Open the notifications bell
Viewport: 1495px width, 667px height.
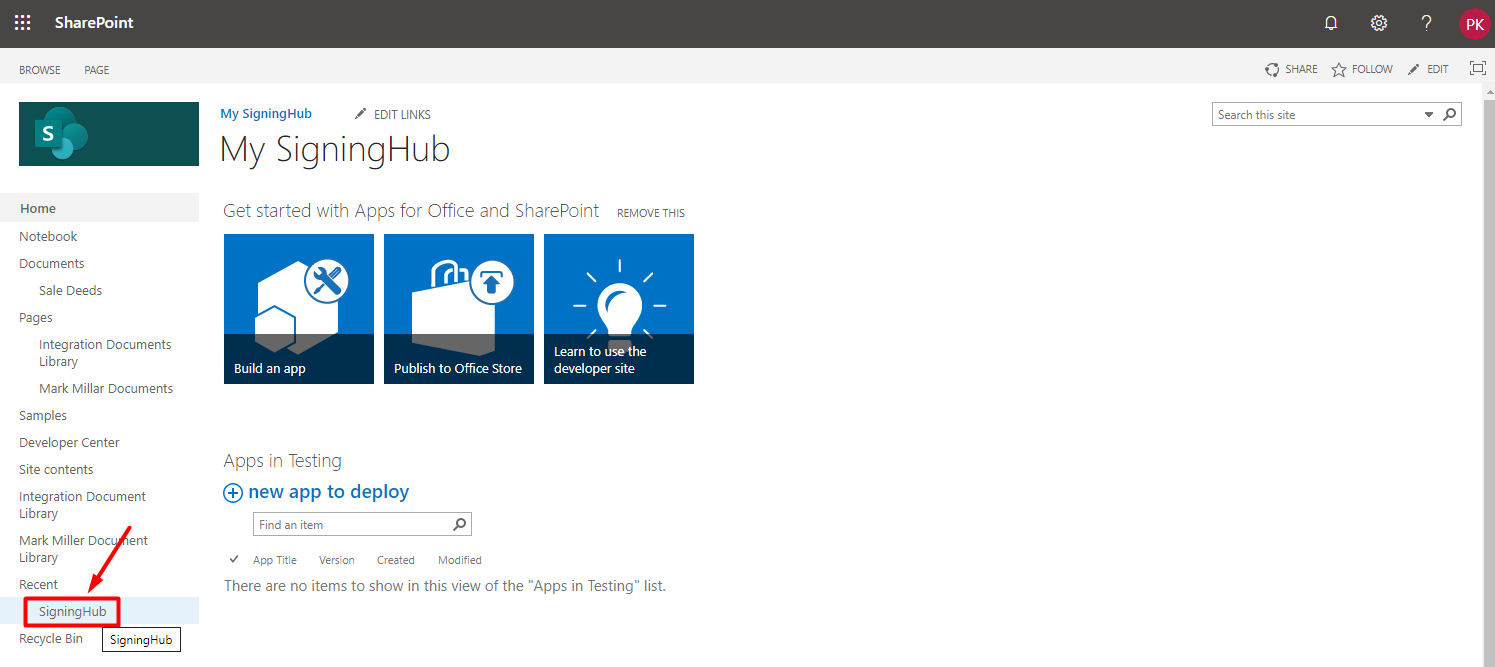pyautogui.click(x=1330, y=23)
